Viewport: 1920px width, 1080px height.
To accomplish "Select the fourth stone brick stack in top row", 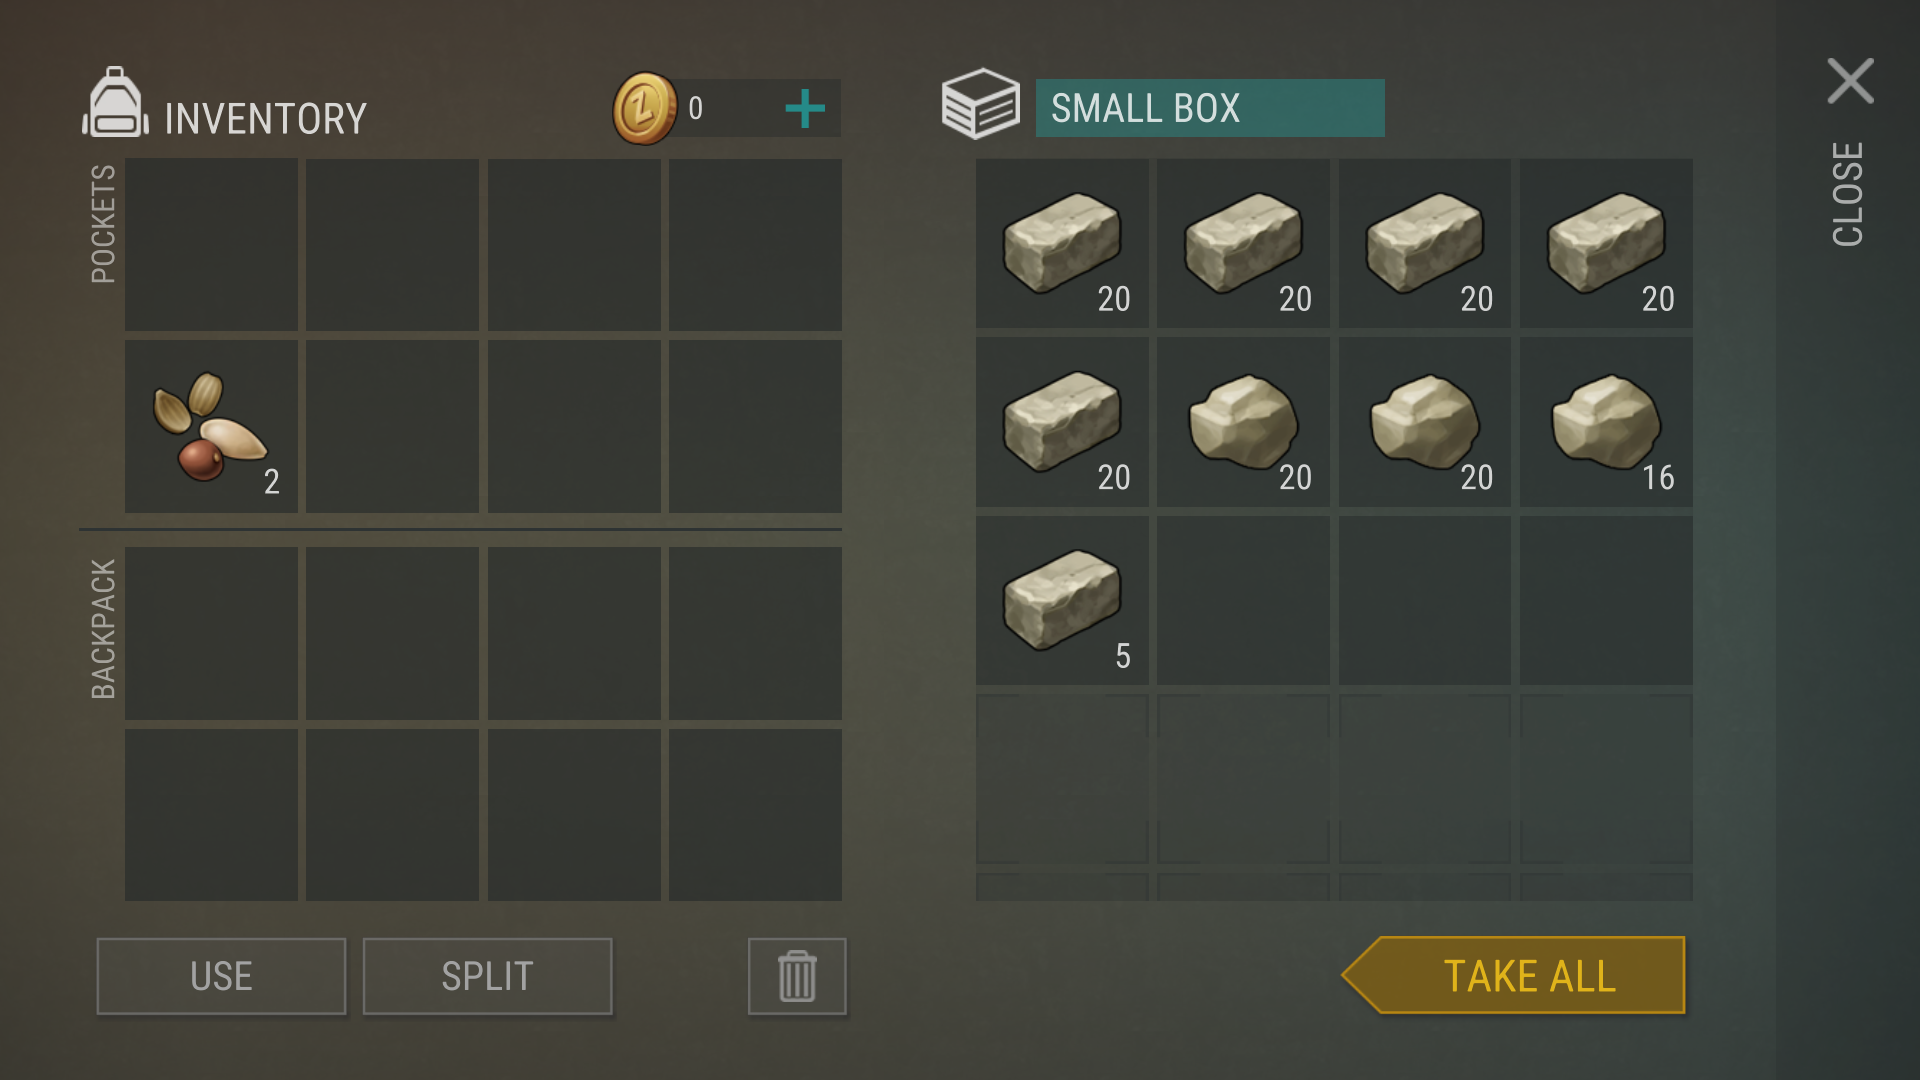I will pyautogui.click(x=1606, y=243).
